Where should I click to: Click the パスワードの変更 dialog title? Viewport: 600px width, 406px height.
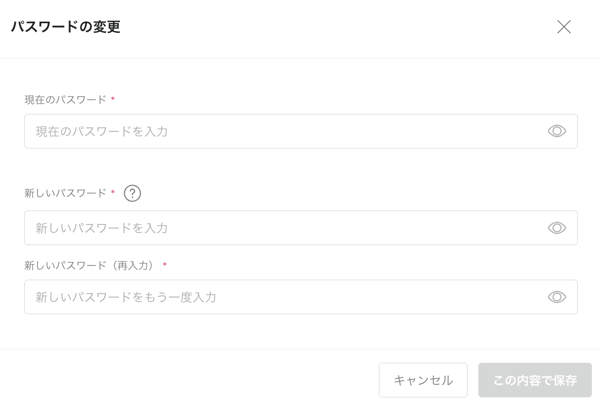pos(65,27)
